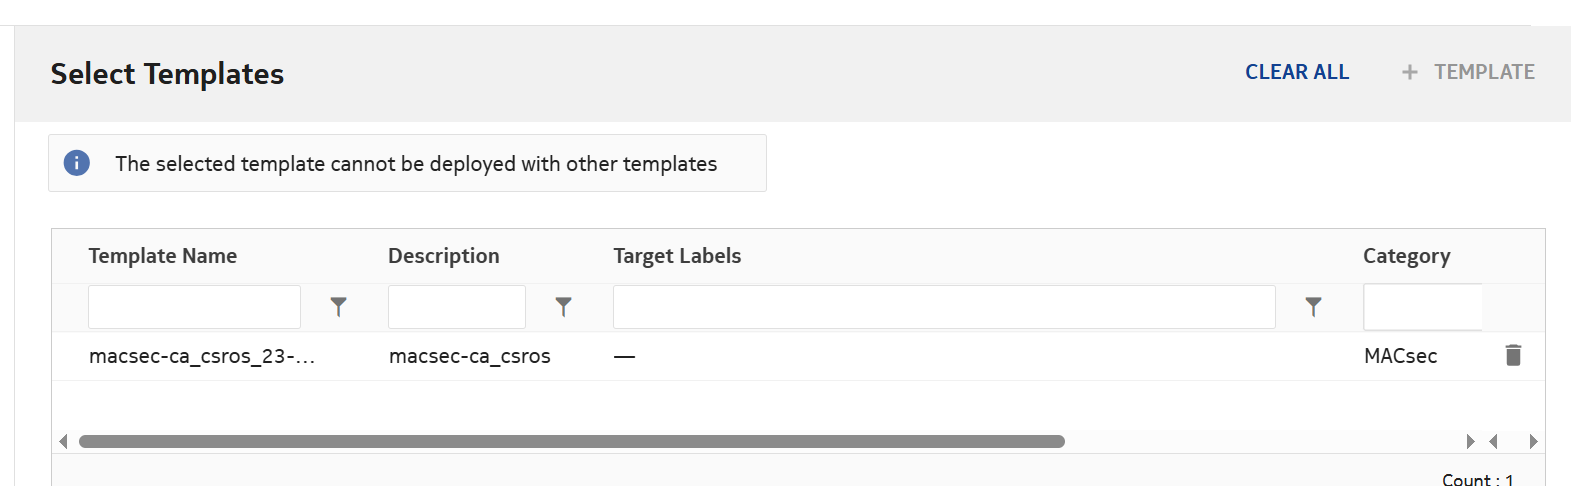The width and height of the screenshot is (1571, 486).
Task: Click the Template Name filter funnel icon
Action: click(339, 307)
